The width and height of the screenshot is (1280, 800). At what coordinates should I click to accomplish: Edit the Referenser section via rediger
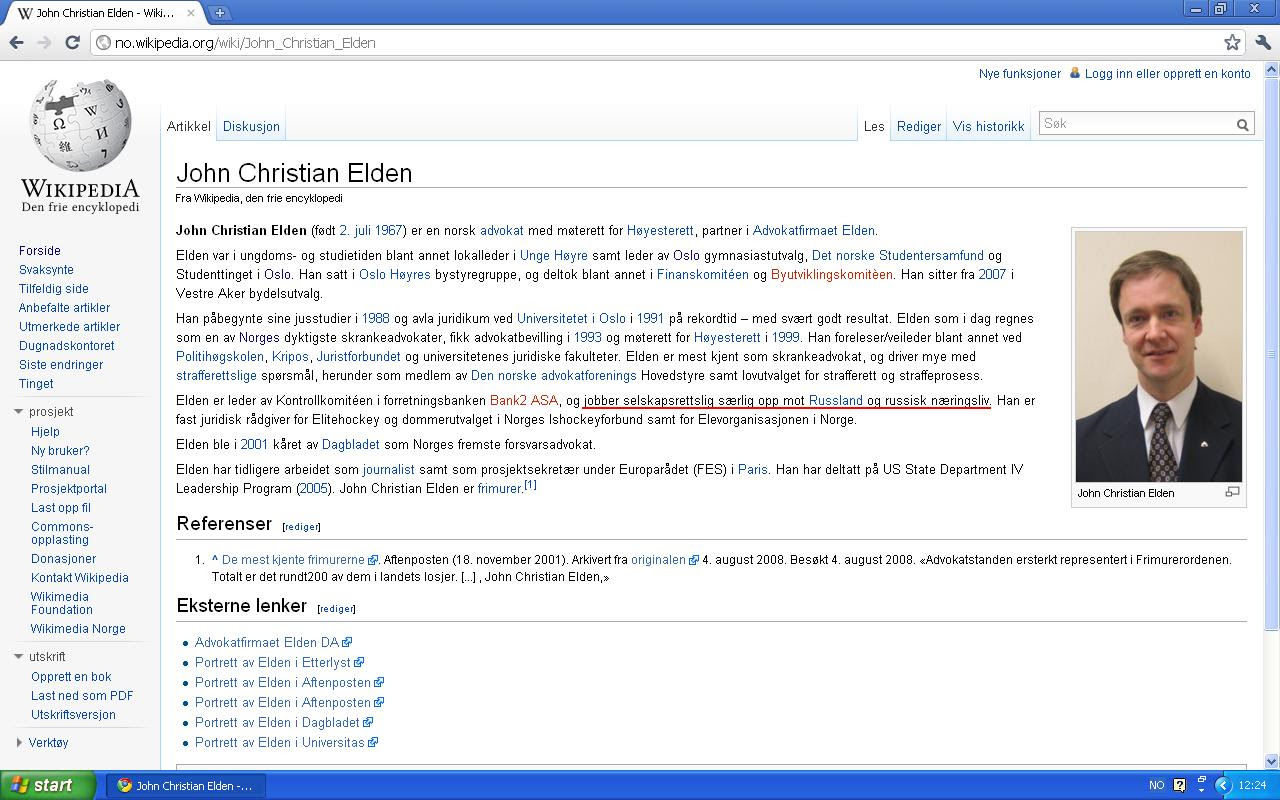pos(301,526)
